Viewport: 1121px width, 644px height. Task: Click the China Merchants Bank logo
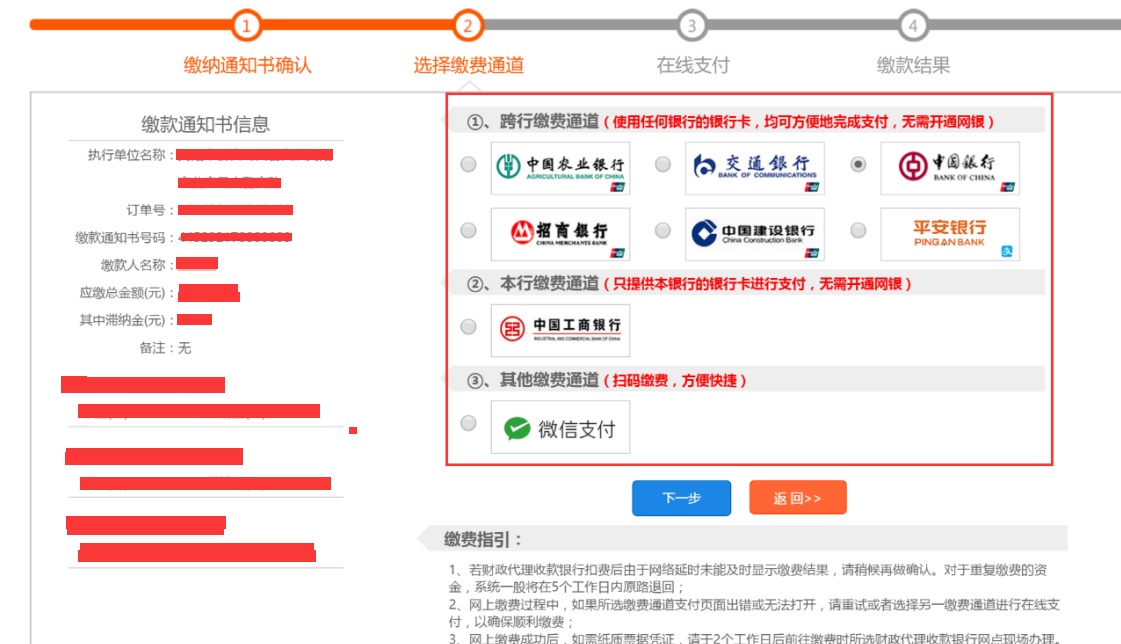click(x=560, y=234)
